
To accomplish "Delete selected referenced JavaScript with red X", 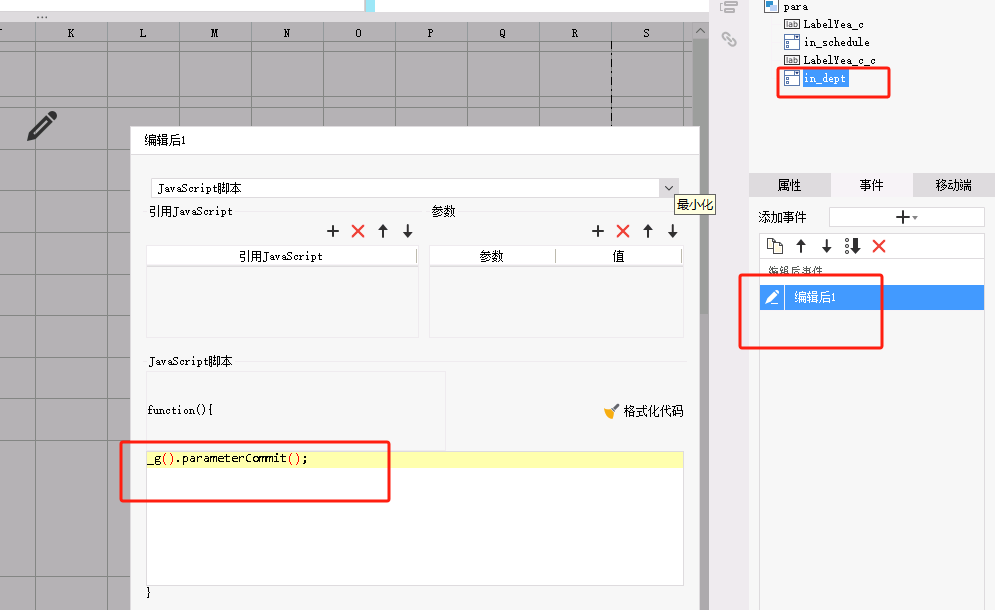I will tap(358, 231).
